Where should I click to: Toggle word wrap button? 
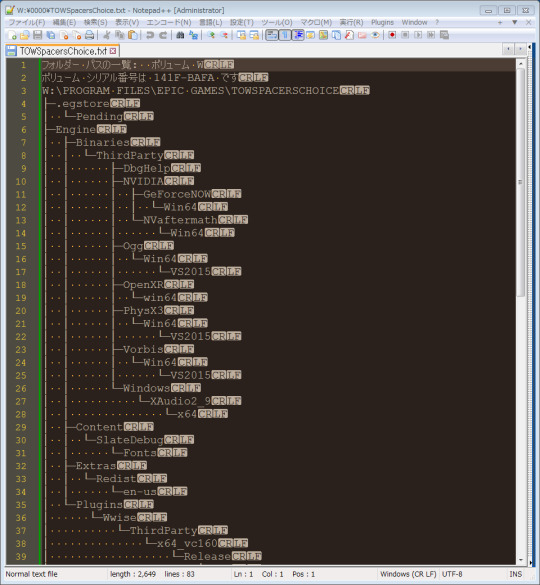click(x=272, y=35)
